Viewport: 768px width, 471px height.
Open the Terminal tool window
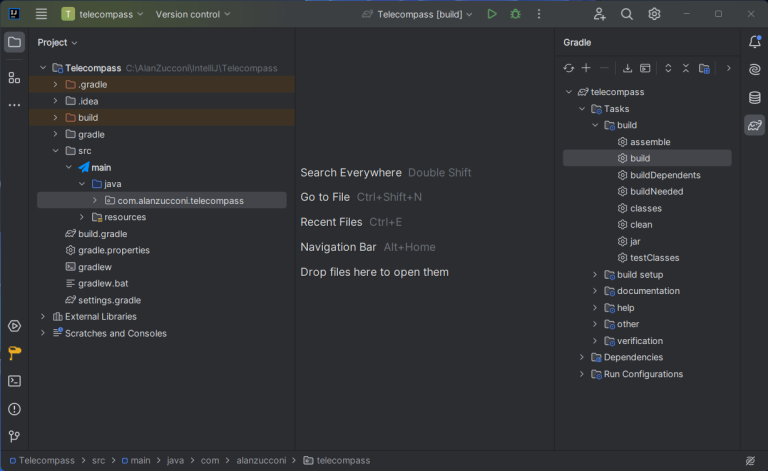(14, 381)
